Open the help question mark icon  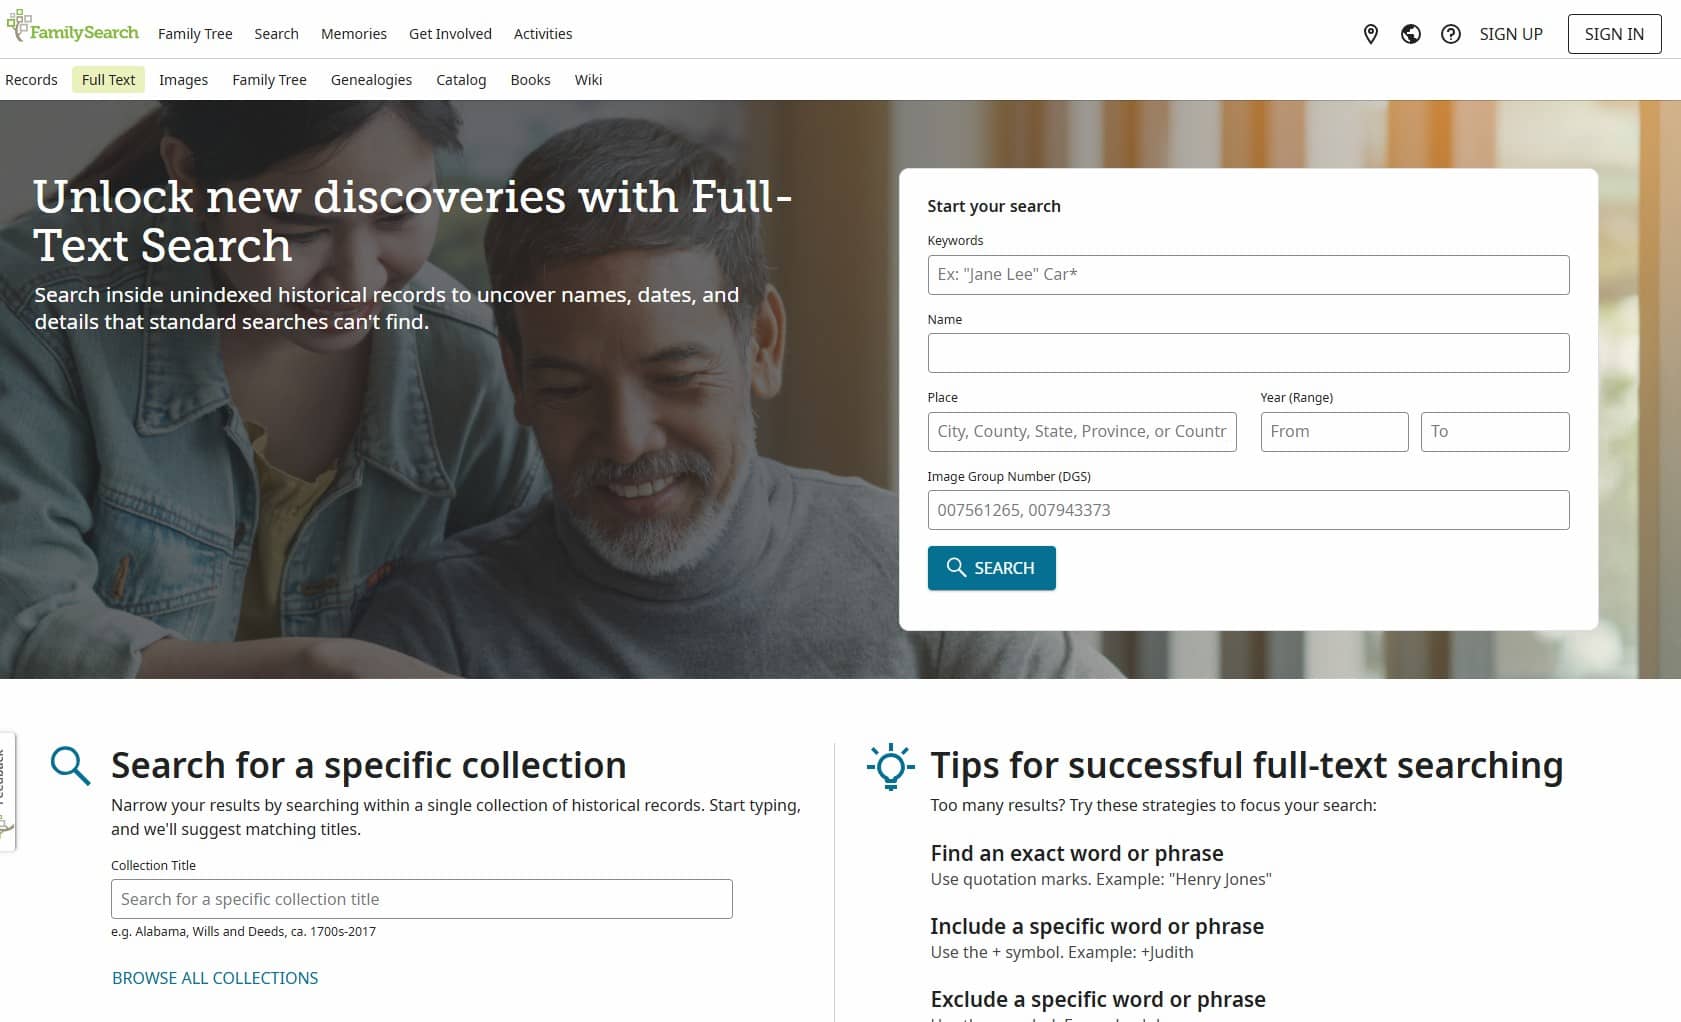point(1451,34)
